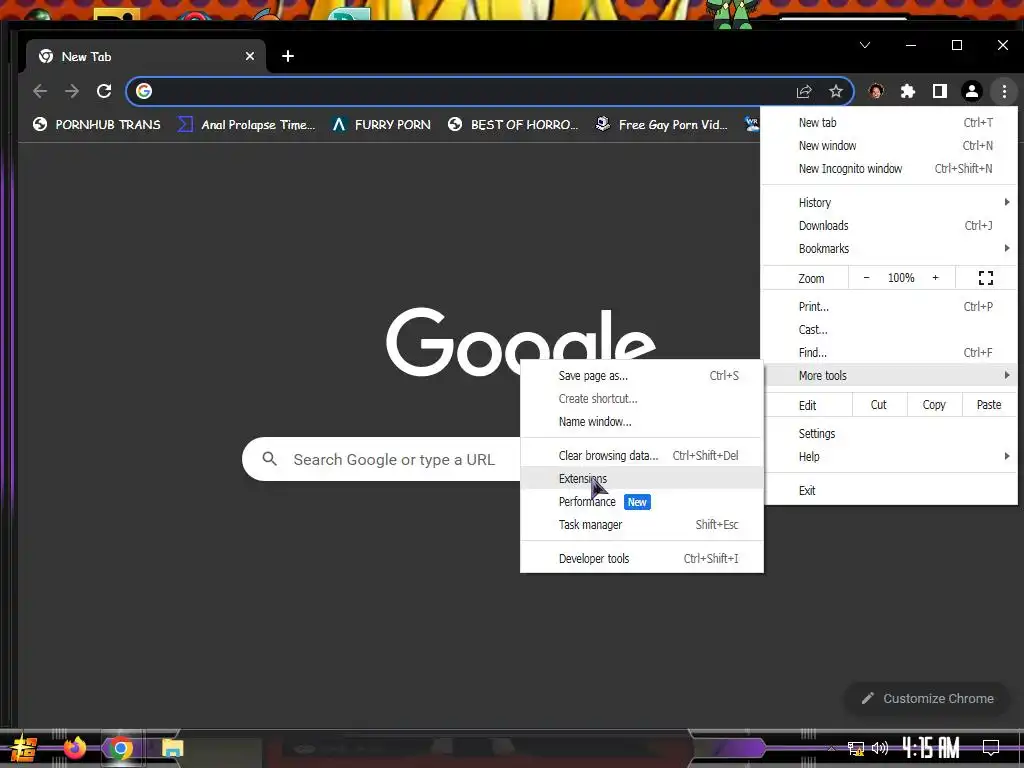Click the profile avatar icon
Viewport: 1024px width, 768px height.
(x=972, y=91)
